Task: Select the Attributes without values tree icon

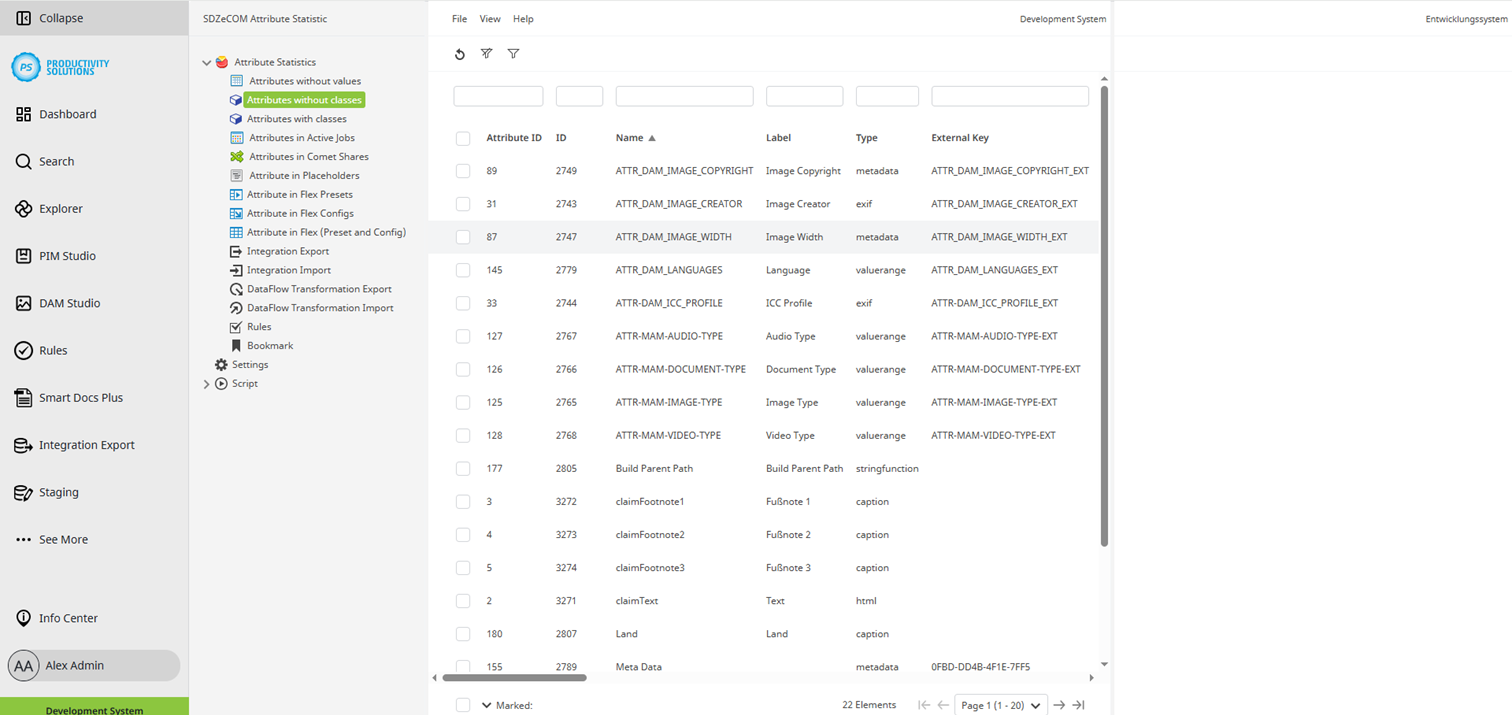Action: click(x=235, y=81)
